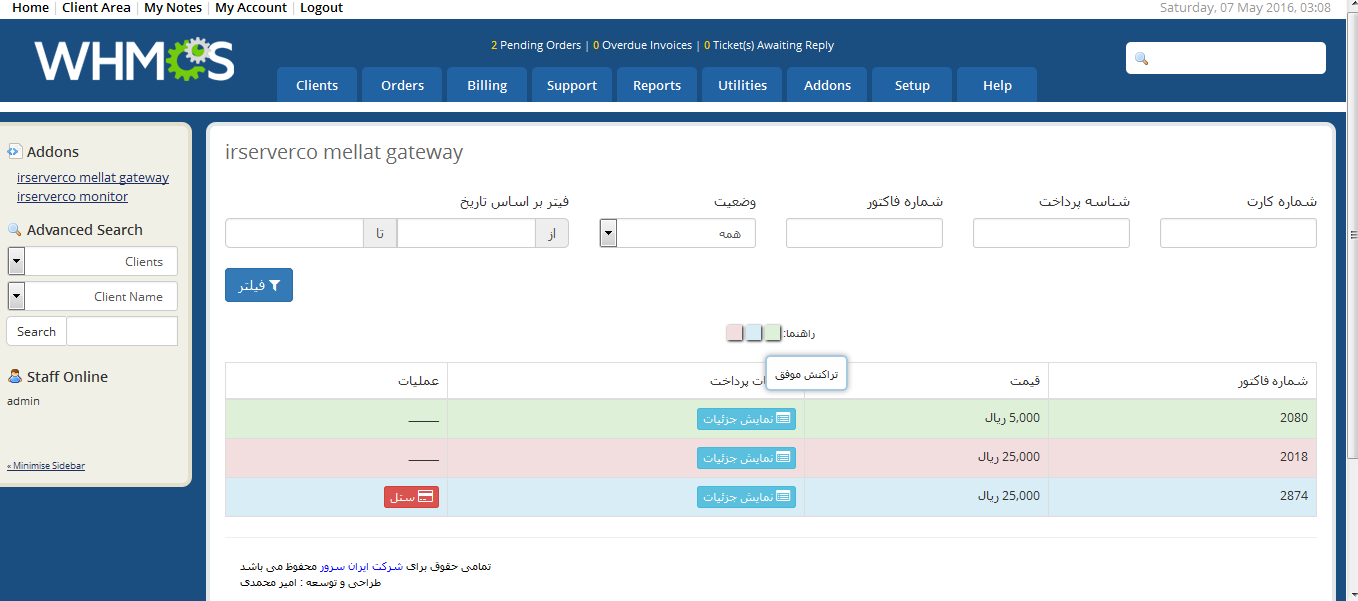The height and width of the screenshot is (601, 1358).
Task: Expand the وضعیت status dropdown
Action: coord(677,233)
